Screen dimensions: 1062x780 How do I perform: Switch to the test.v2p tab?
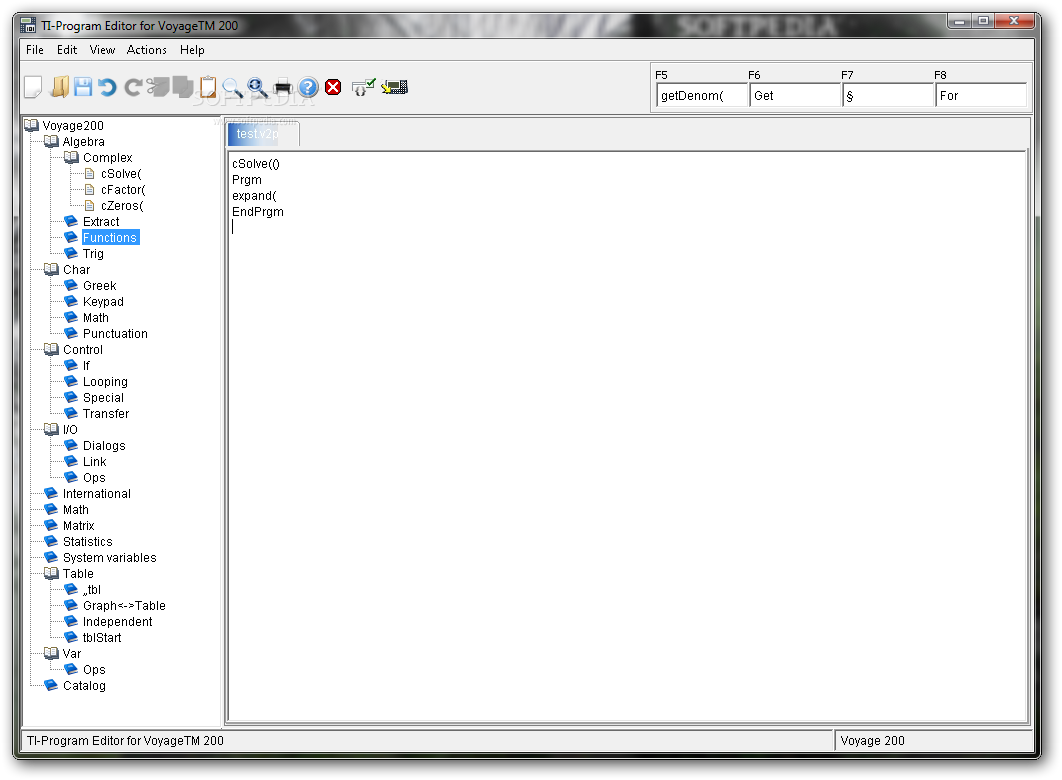261,134
